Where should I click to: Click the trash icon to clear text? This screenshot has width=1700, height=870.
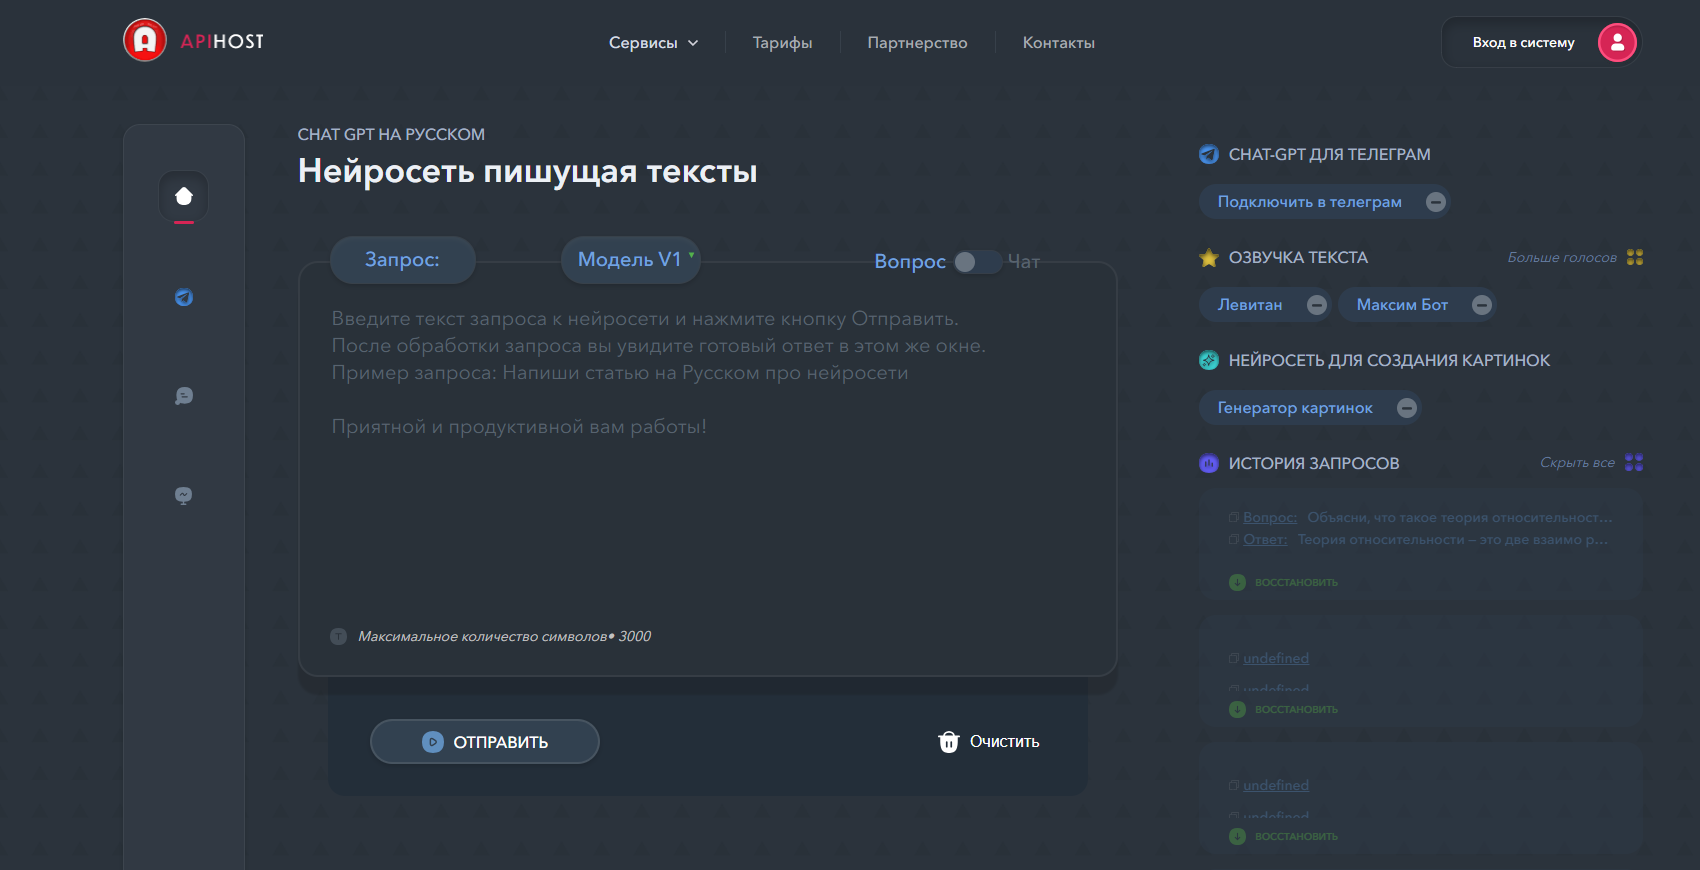(x=948, y=742)
